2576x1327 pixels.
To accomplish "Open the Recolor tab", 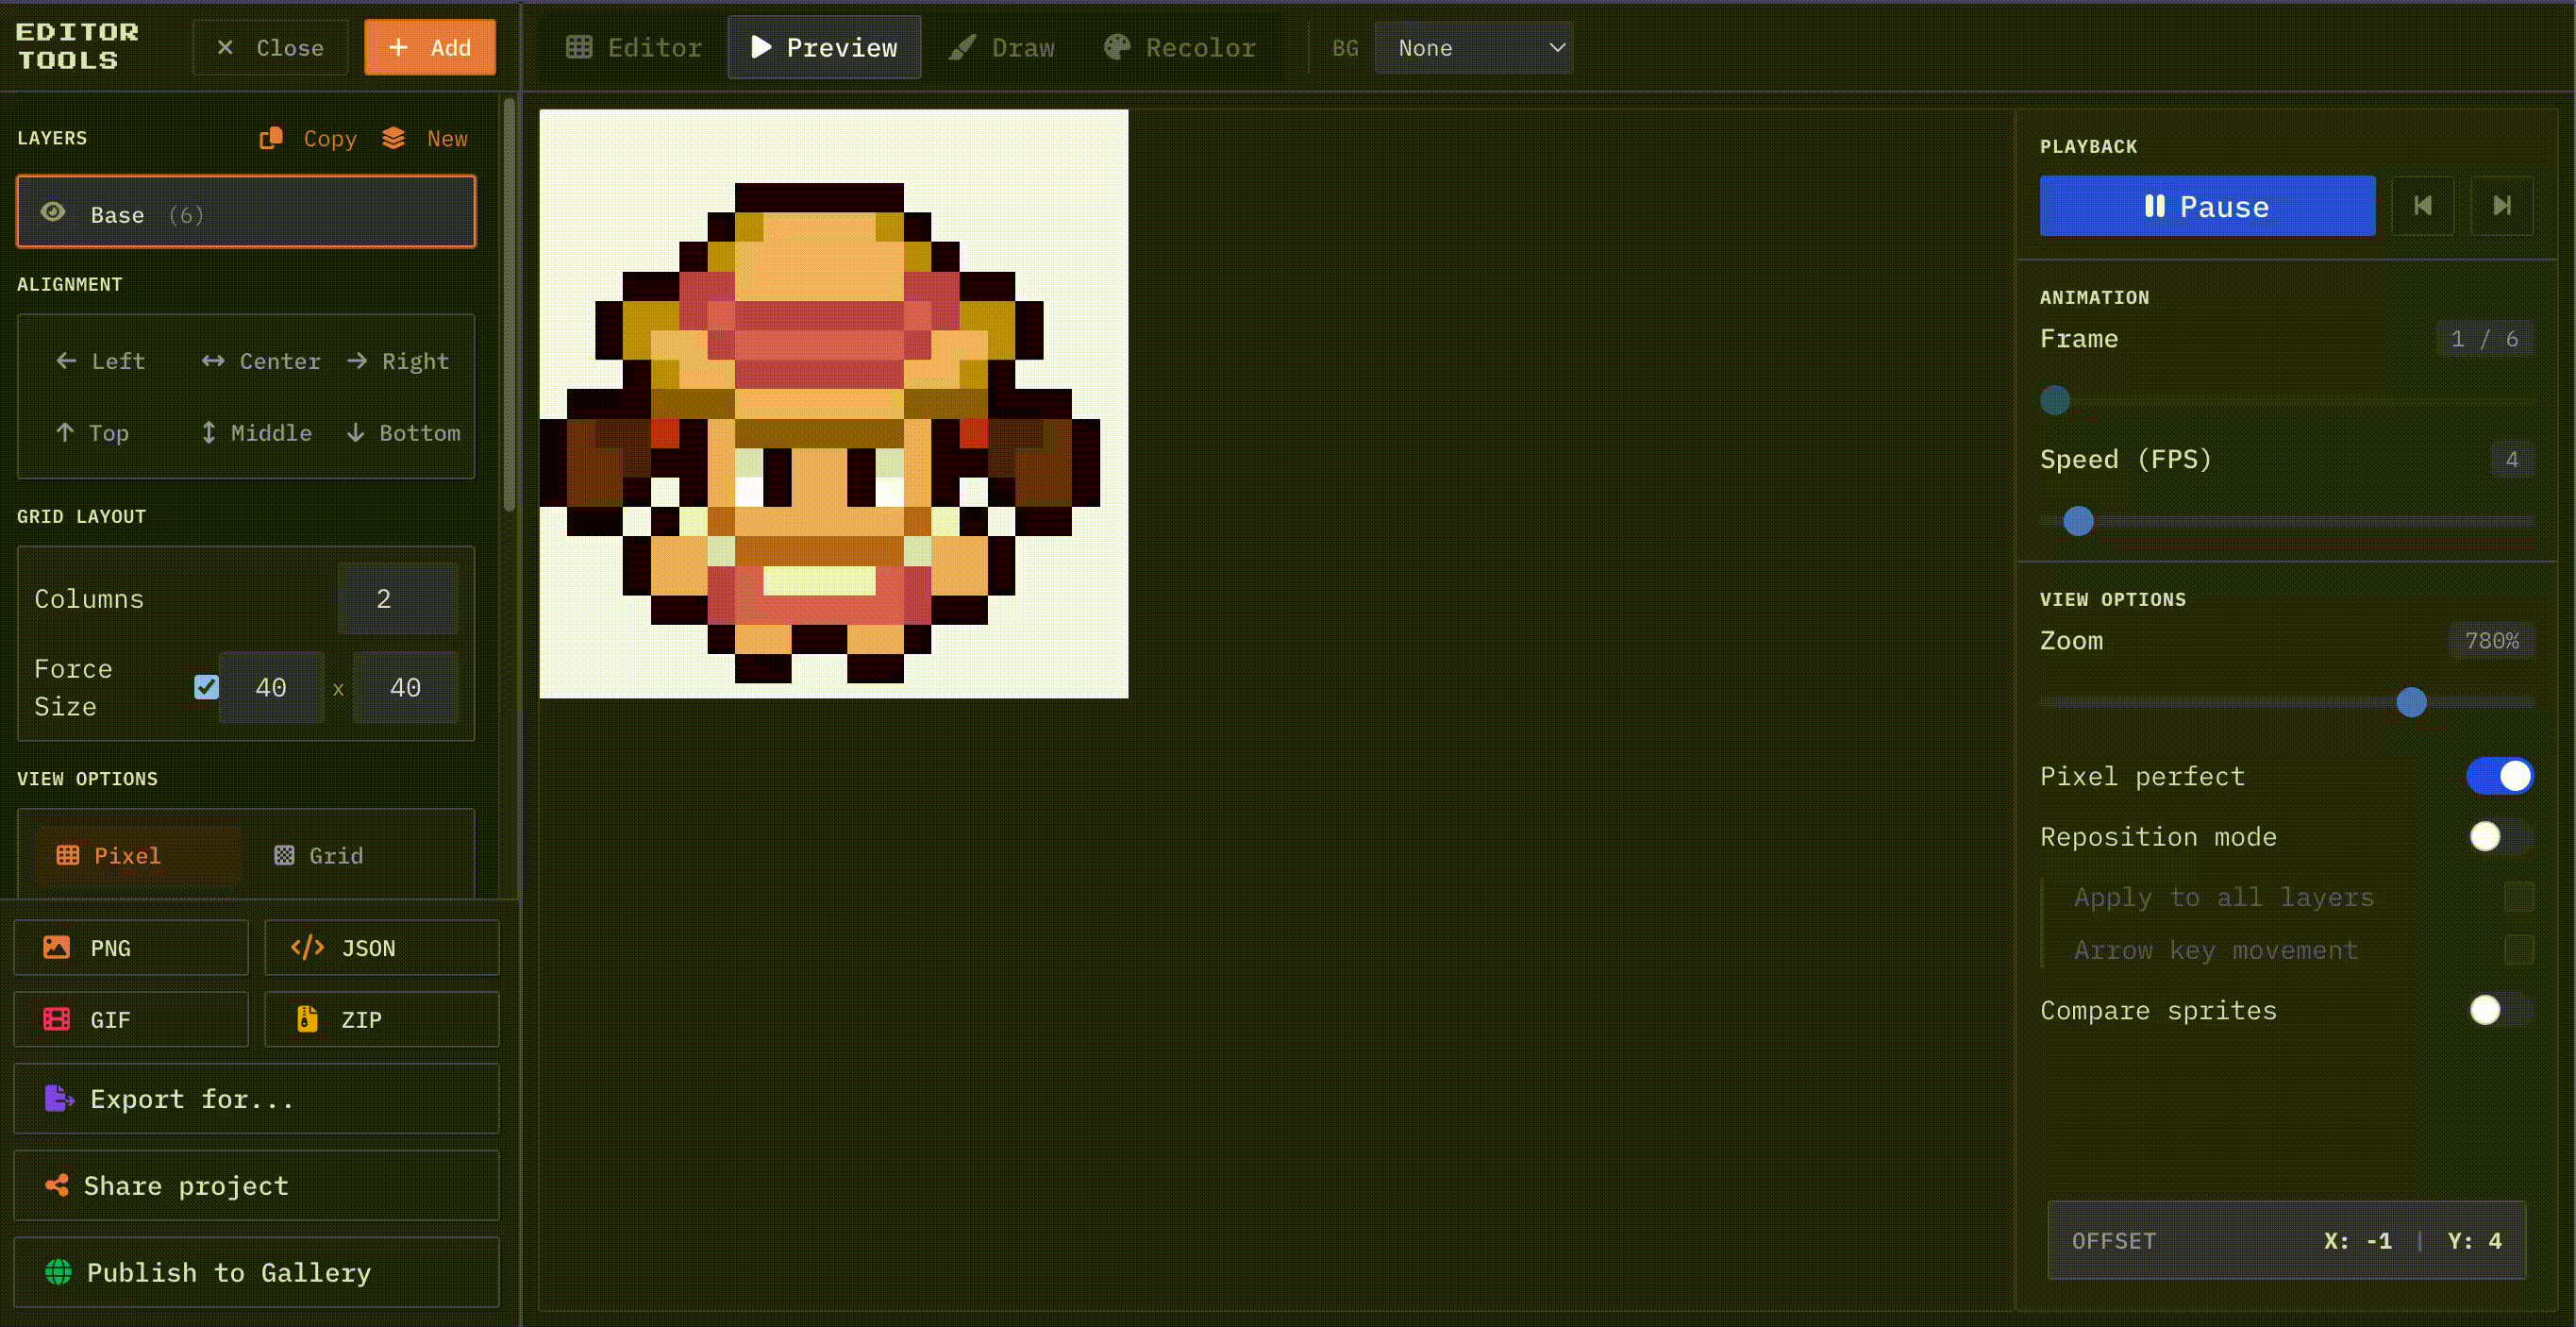I will click(1180, 47).
